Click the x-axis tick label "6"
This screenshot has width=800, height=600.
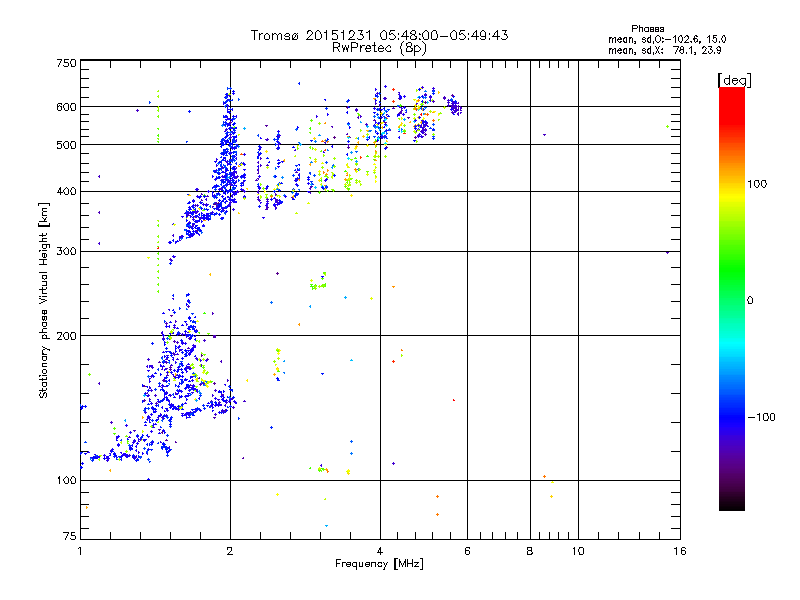(x=467, y=551)
